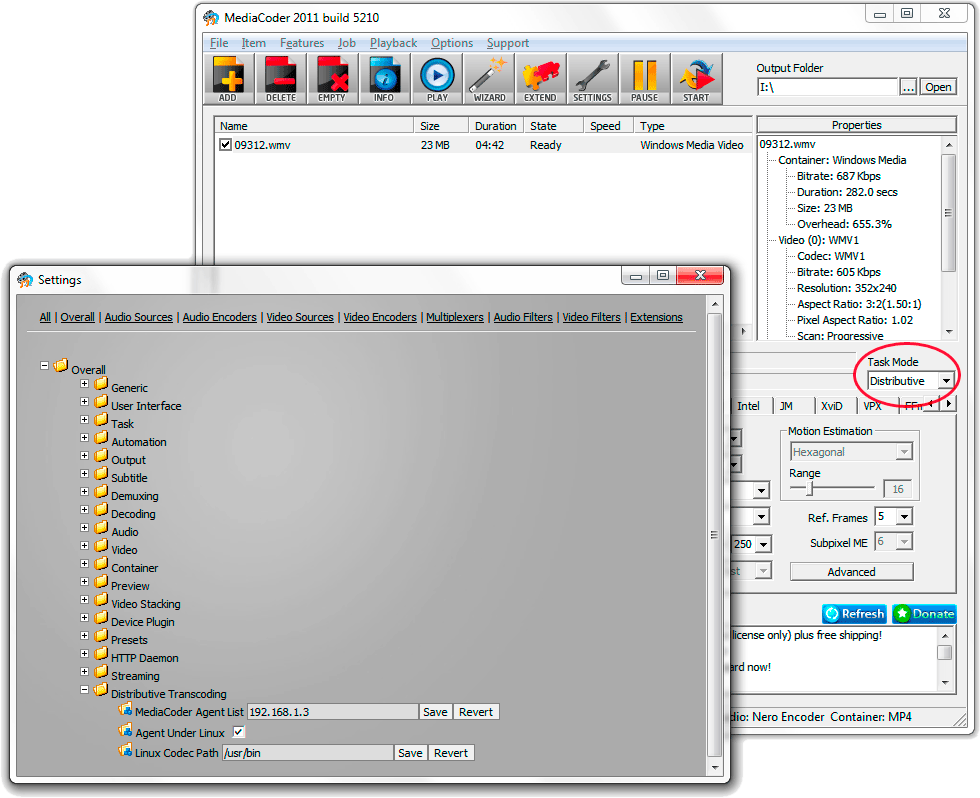Uncheck the 09312.wmv file checkbox
This screenshot has width=980, height=798.
pyautogui.click(x=226, y=144)
